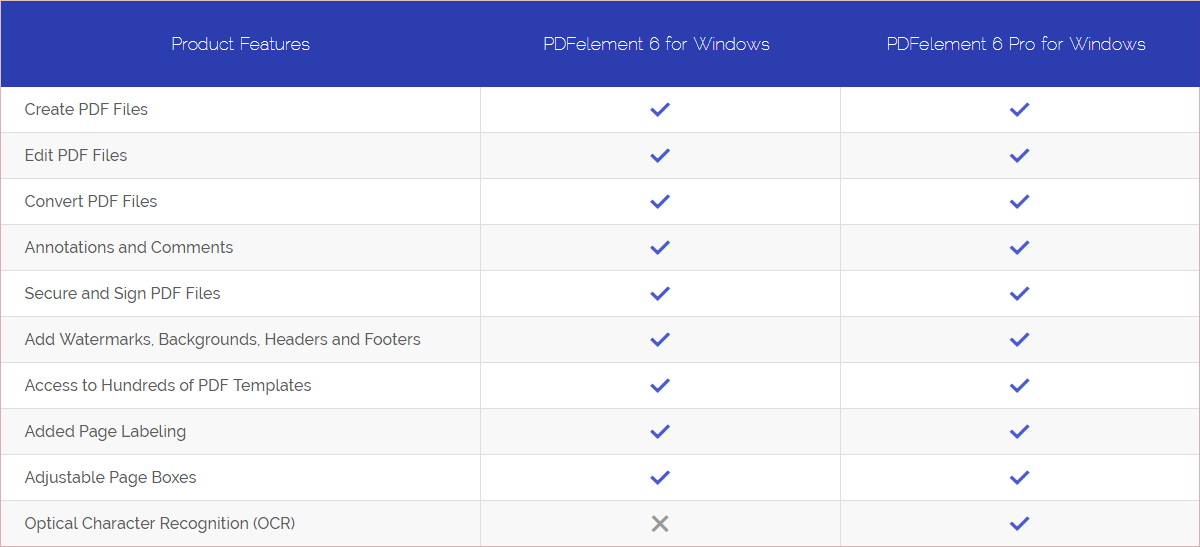Click watermarks row checkmark in Pro column
Image resolution: width=1200 pixels, height=547 pixels.
click(x=1020, y=340)
